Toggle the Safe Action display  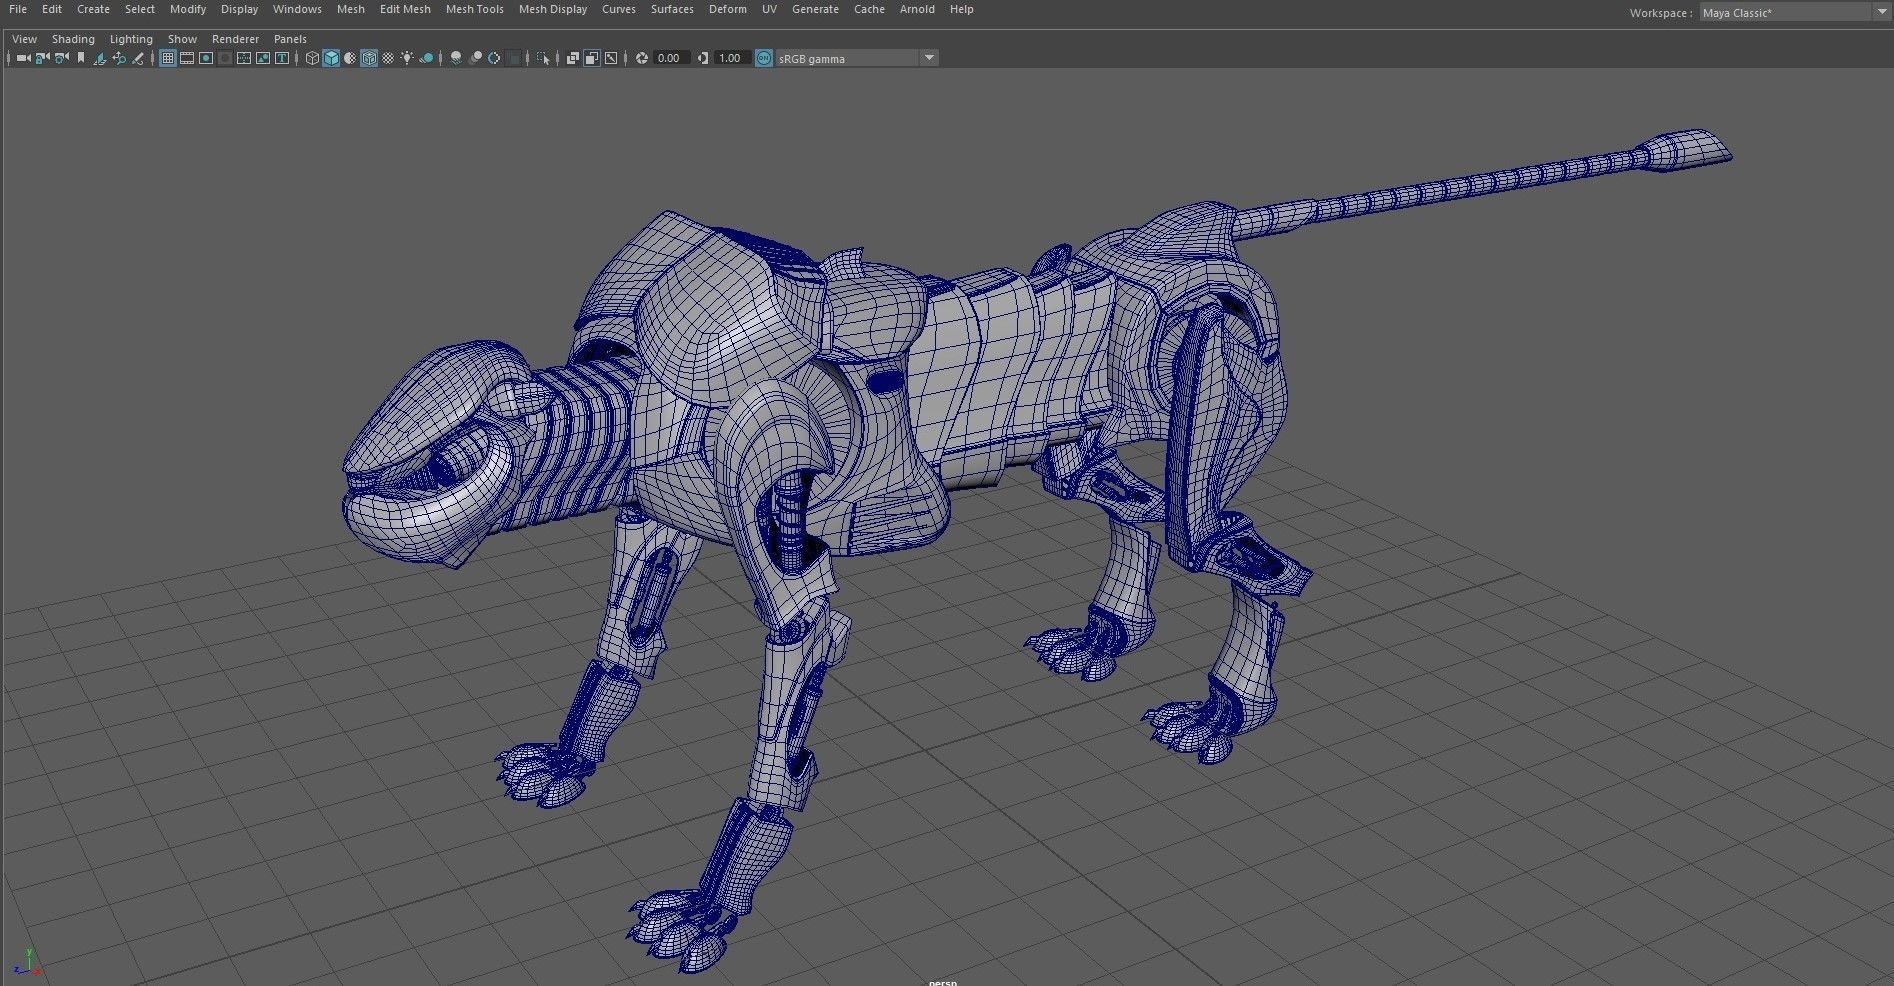pyautogui.click(x=263, y=58)
